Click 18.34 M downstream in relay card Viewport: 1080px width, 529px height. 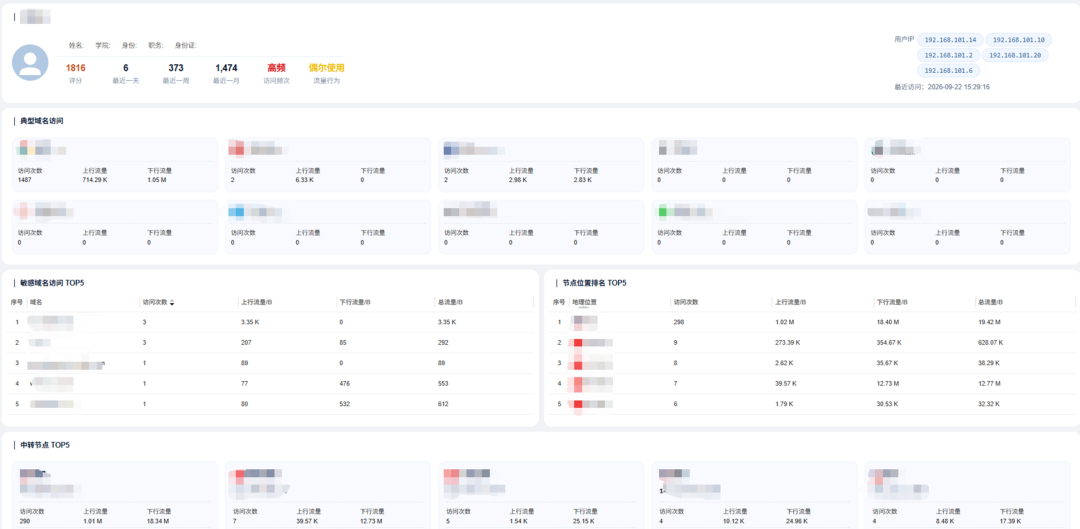(158, 521)
